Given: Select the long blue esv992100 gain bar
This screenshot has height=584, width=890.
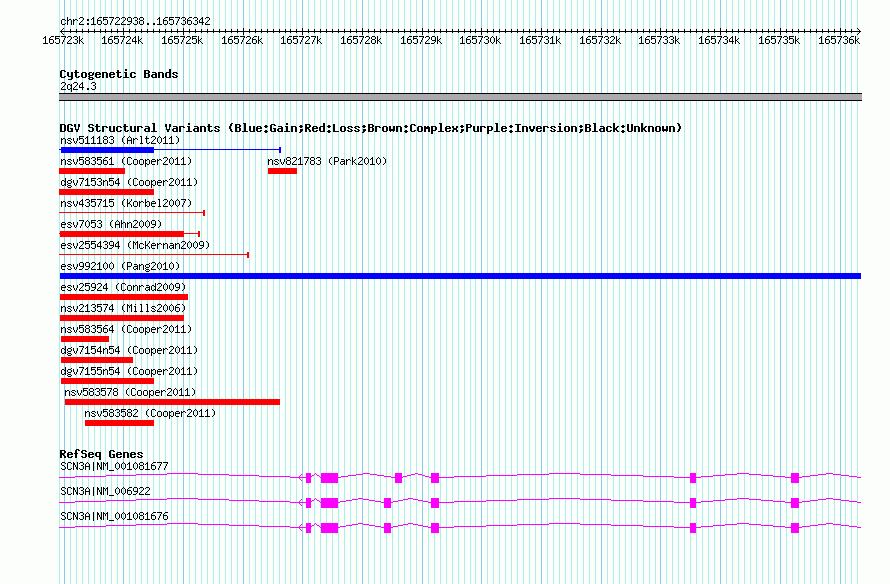Looking at the screenshot, I should point(460,276).
